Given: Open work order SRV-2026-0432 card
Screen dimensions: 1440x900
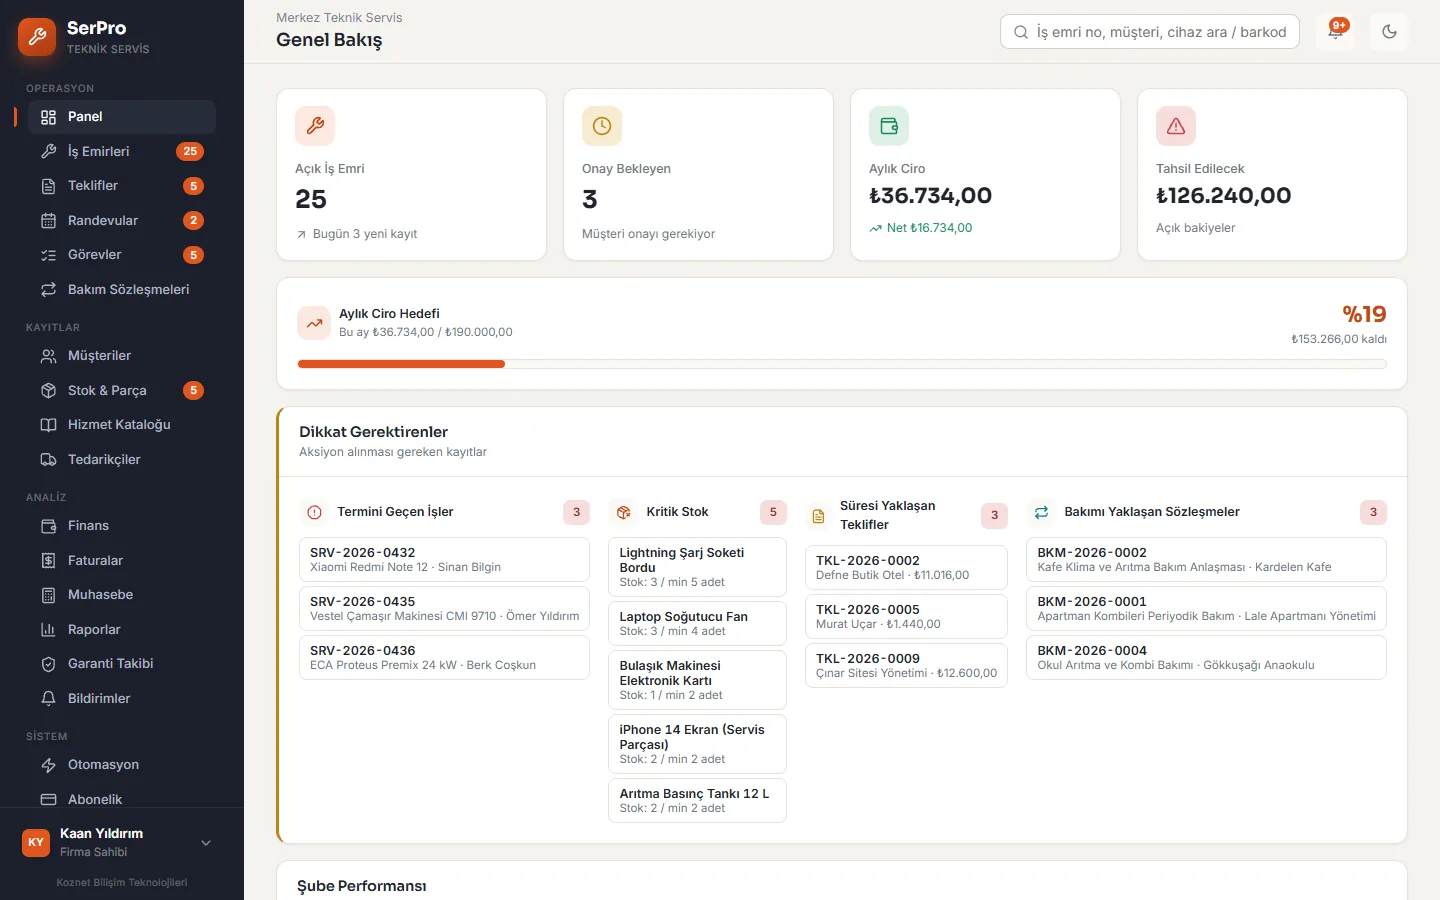Looking at the screenshot, I should tap(444, 560).
